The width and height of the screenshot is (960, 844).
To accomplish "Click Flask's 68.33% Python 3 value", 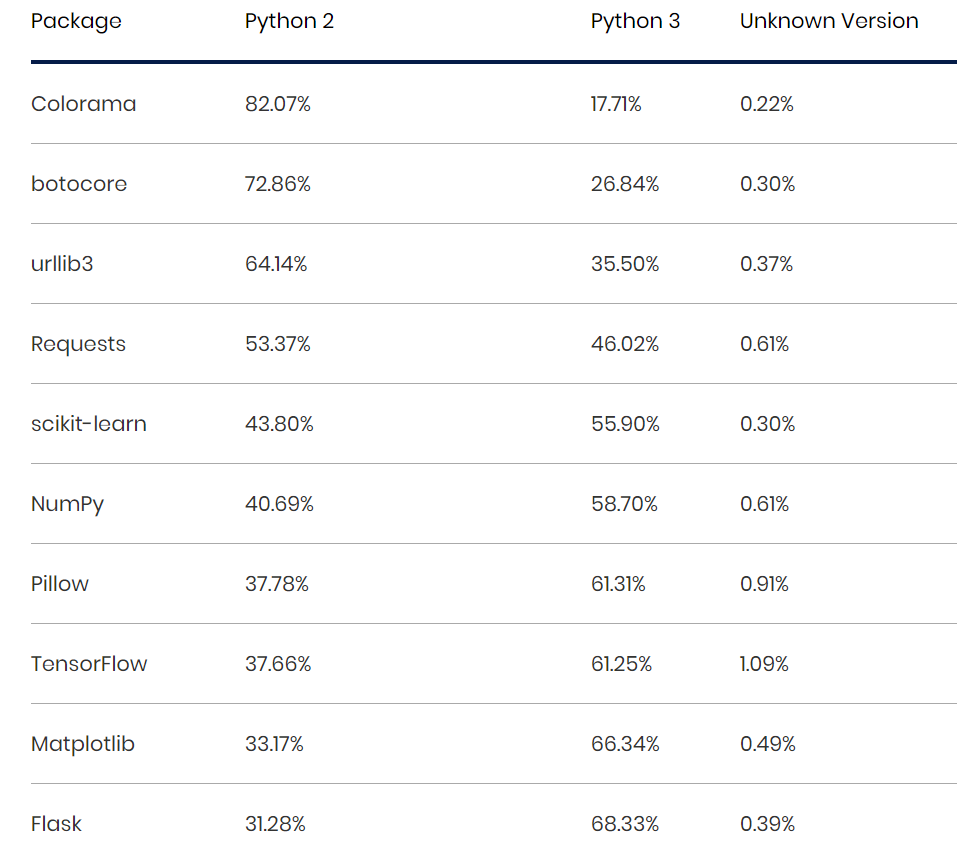I will [x=626, y=824].
